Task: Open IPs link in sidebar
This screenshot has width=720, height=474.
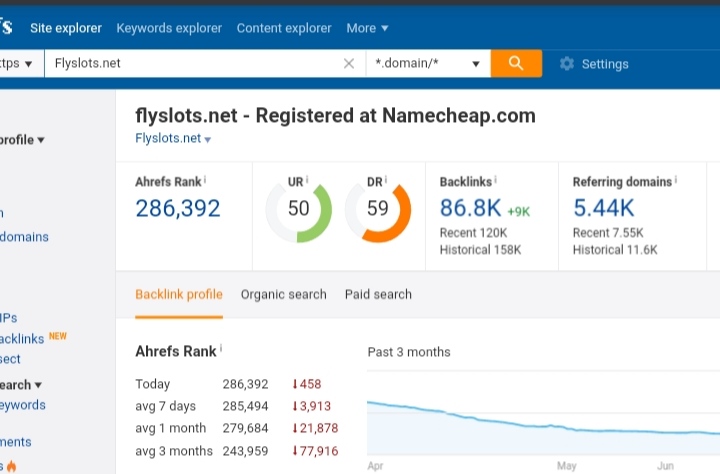Action: (8, 318)
